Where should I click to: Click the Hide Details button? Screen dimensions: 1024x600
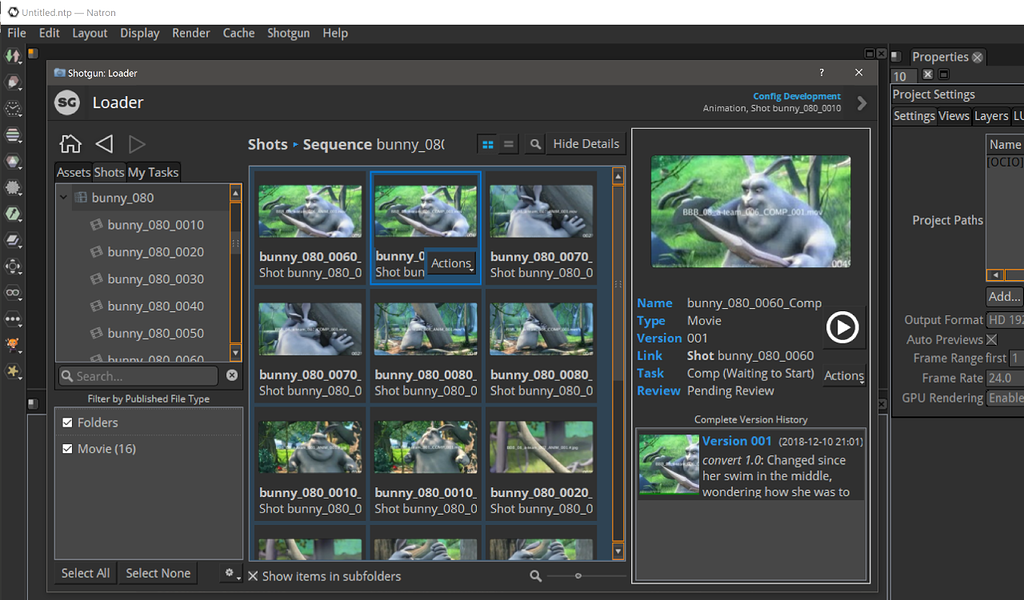pos(585,144)
